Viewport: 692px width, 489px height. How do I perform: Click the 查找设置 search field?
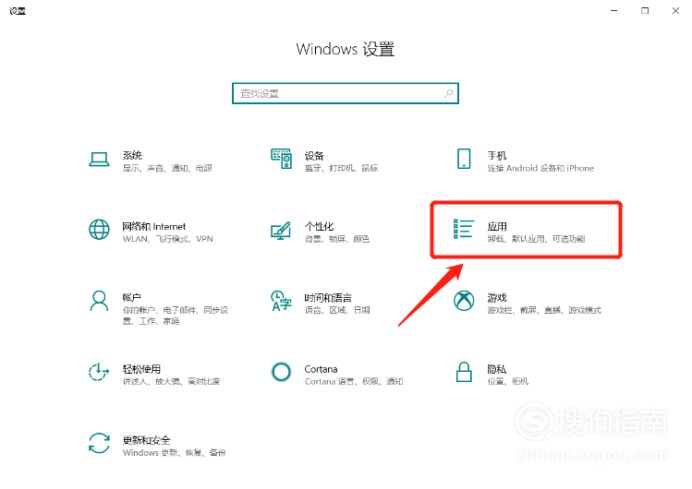coord(346,94)
